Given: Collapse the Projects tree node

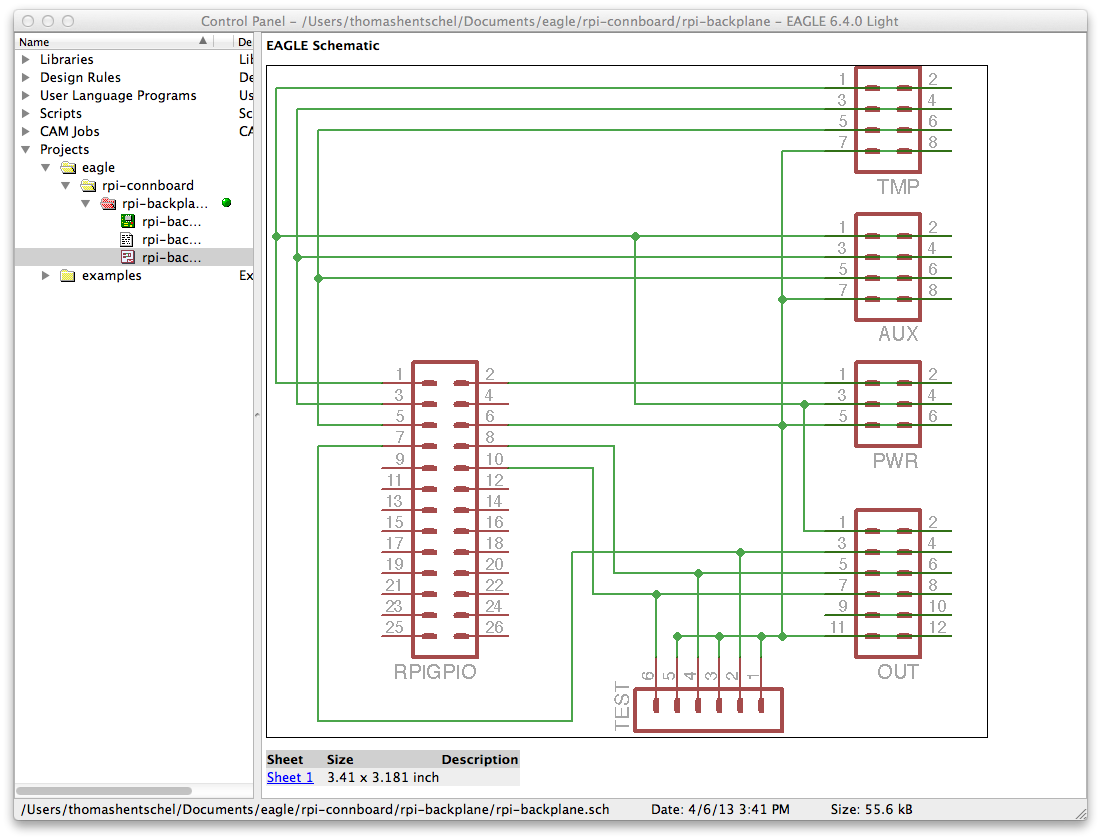Looking at the screenshot, I should [x=26, y=149].
